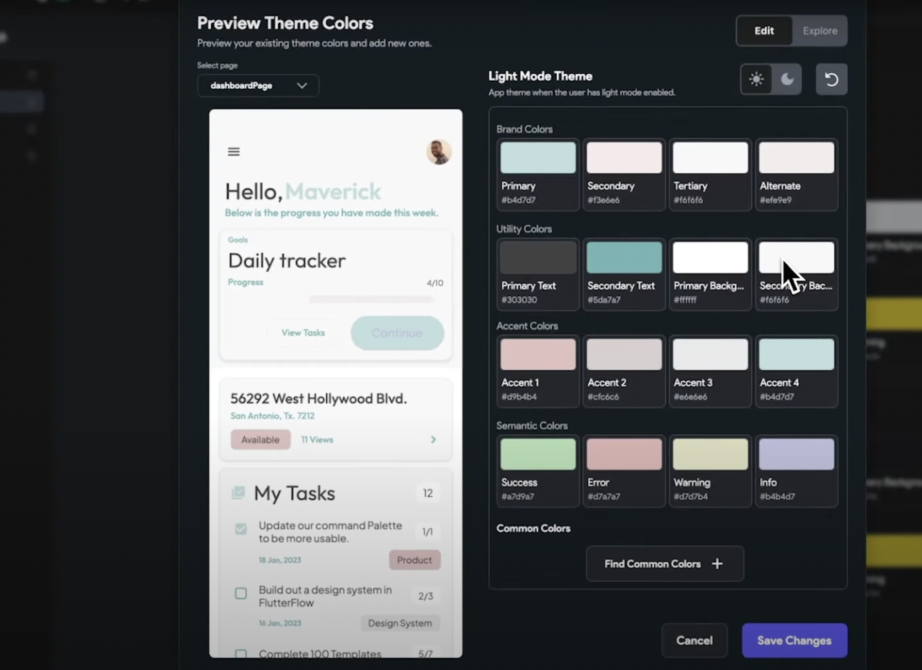Click the Save Changes button

794,640
